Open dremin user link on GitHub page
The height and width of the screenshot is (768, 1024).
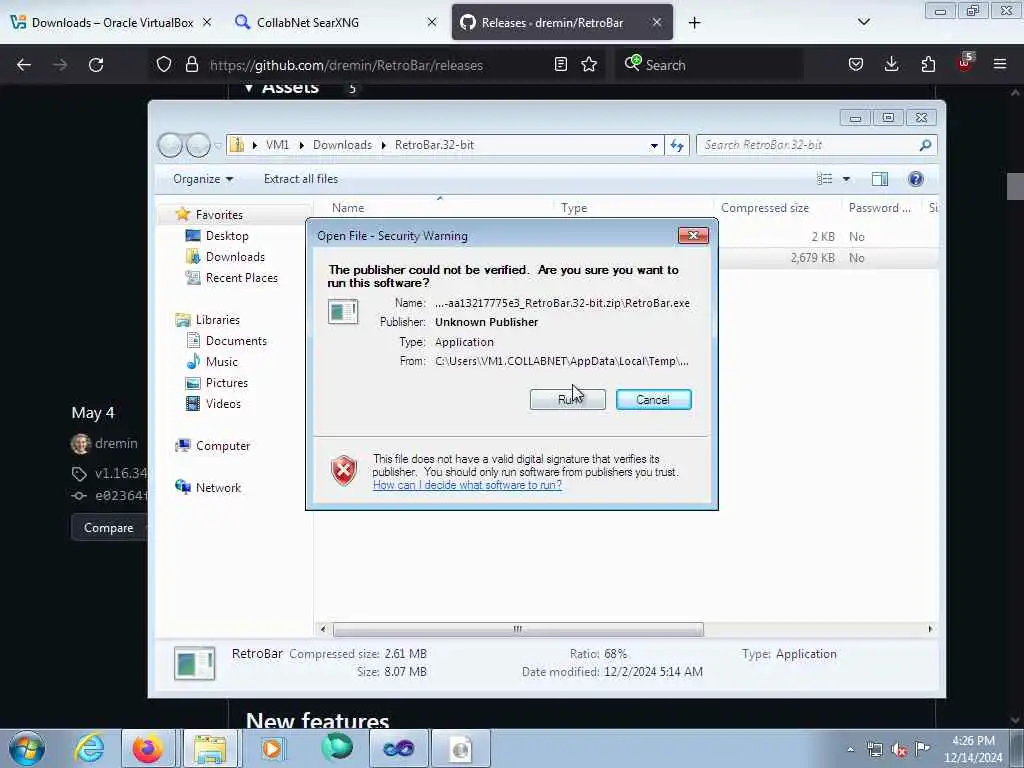click(116, 443)
